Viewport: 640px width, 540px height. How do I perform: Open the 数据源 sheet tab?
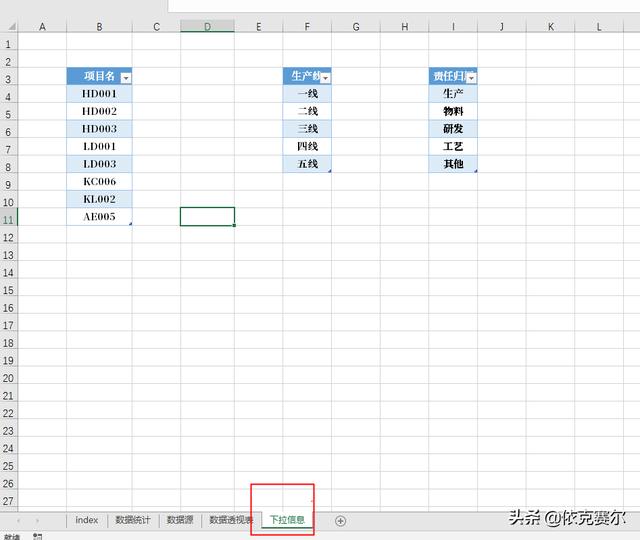coord(180,520)
